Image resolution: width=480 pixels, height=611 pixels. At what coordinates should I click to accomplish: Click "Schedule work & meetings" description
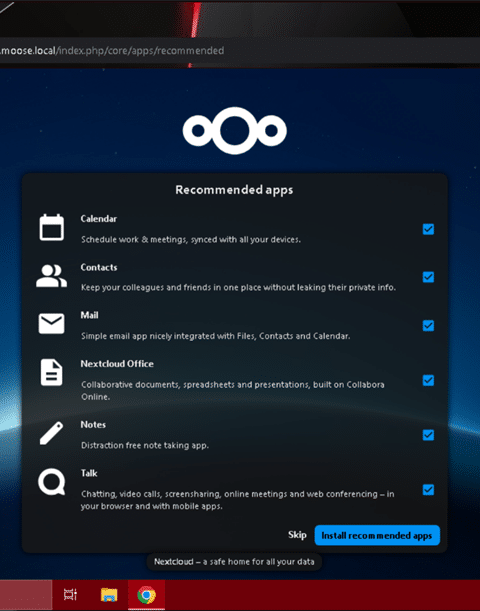tap(191, 239)
